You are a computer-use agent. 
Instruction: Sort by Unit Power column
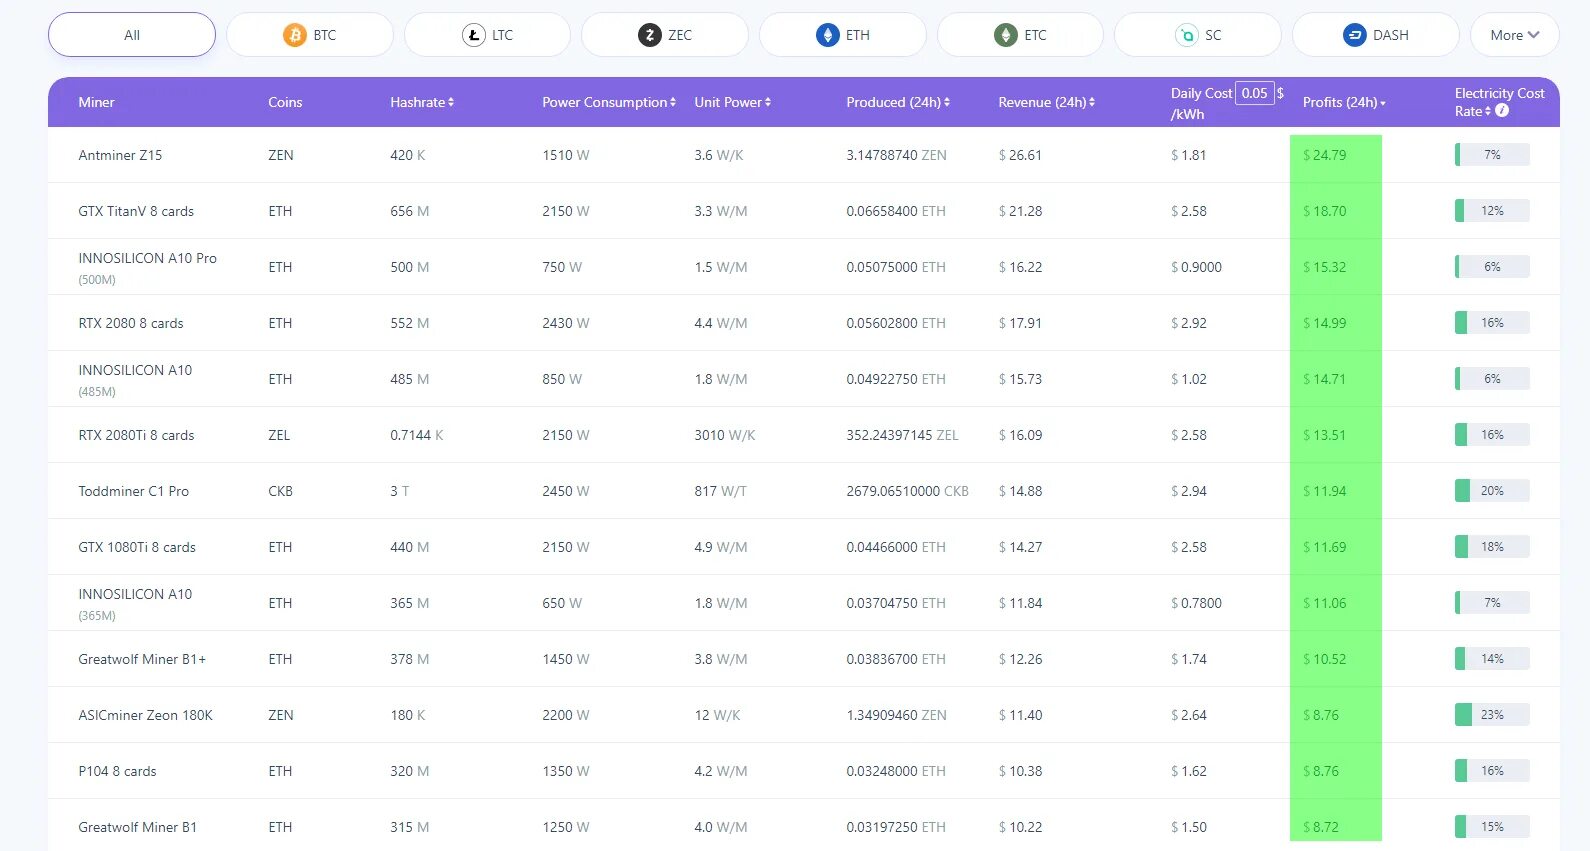click(732, 102)
